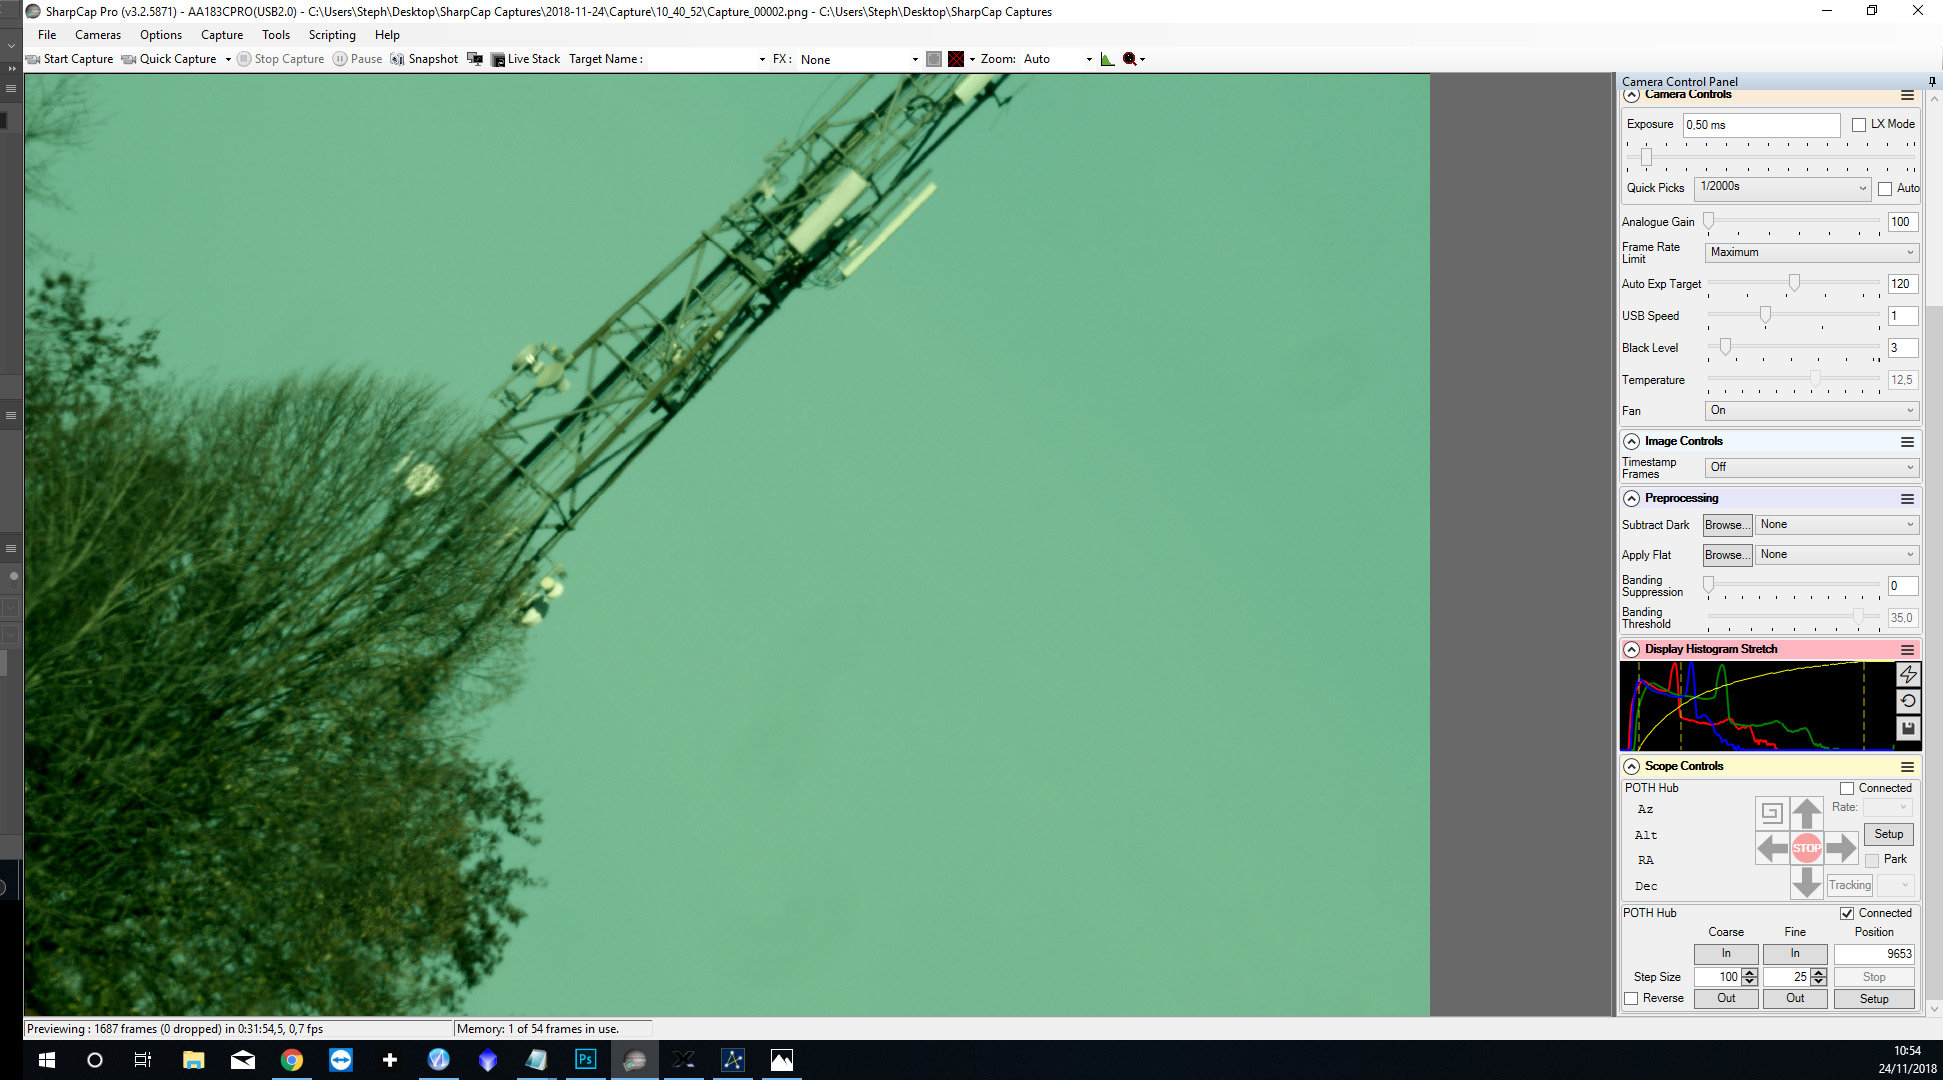Screen dimensions: 1943x1080
Task: Enable the LX Mode checkbox
Action: (x=1859, y=125)
